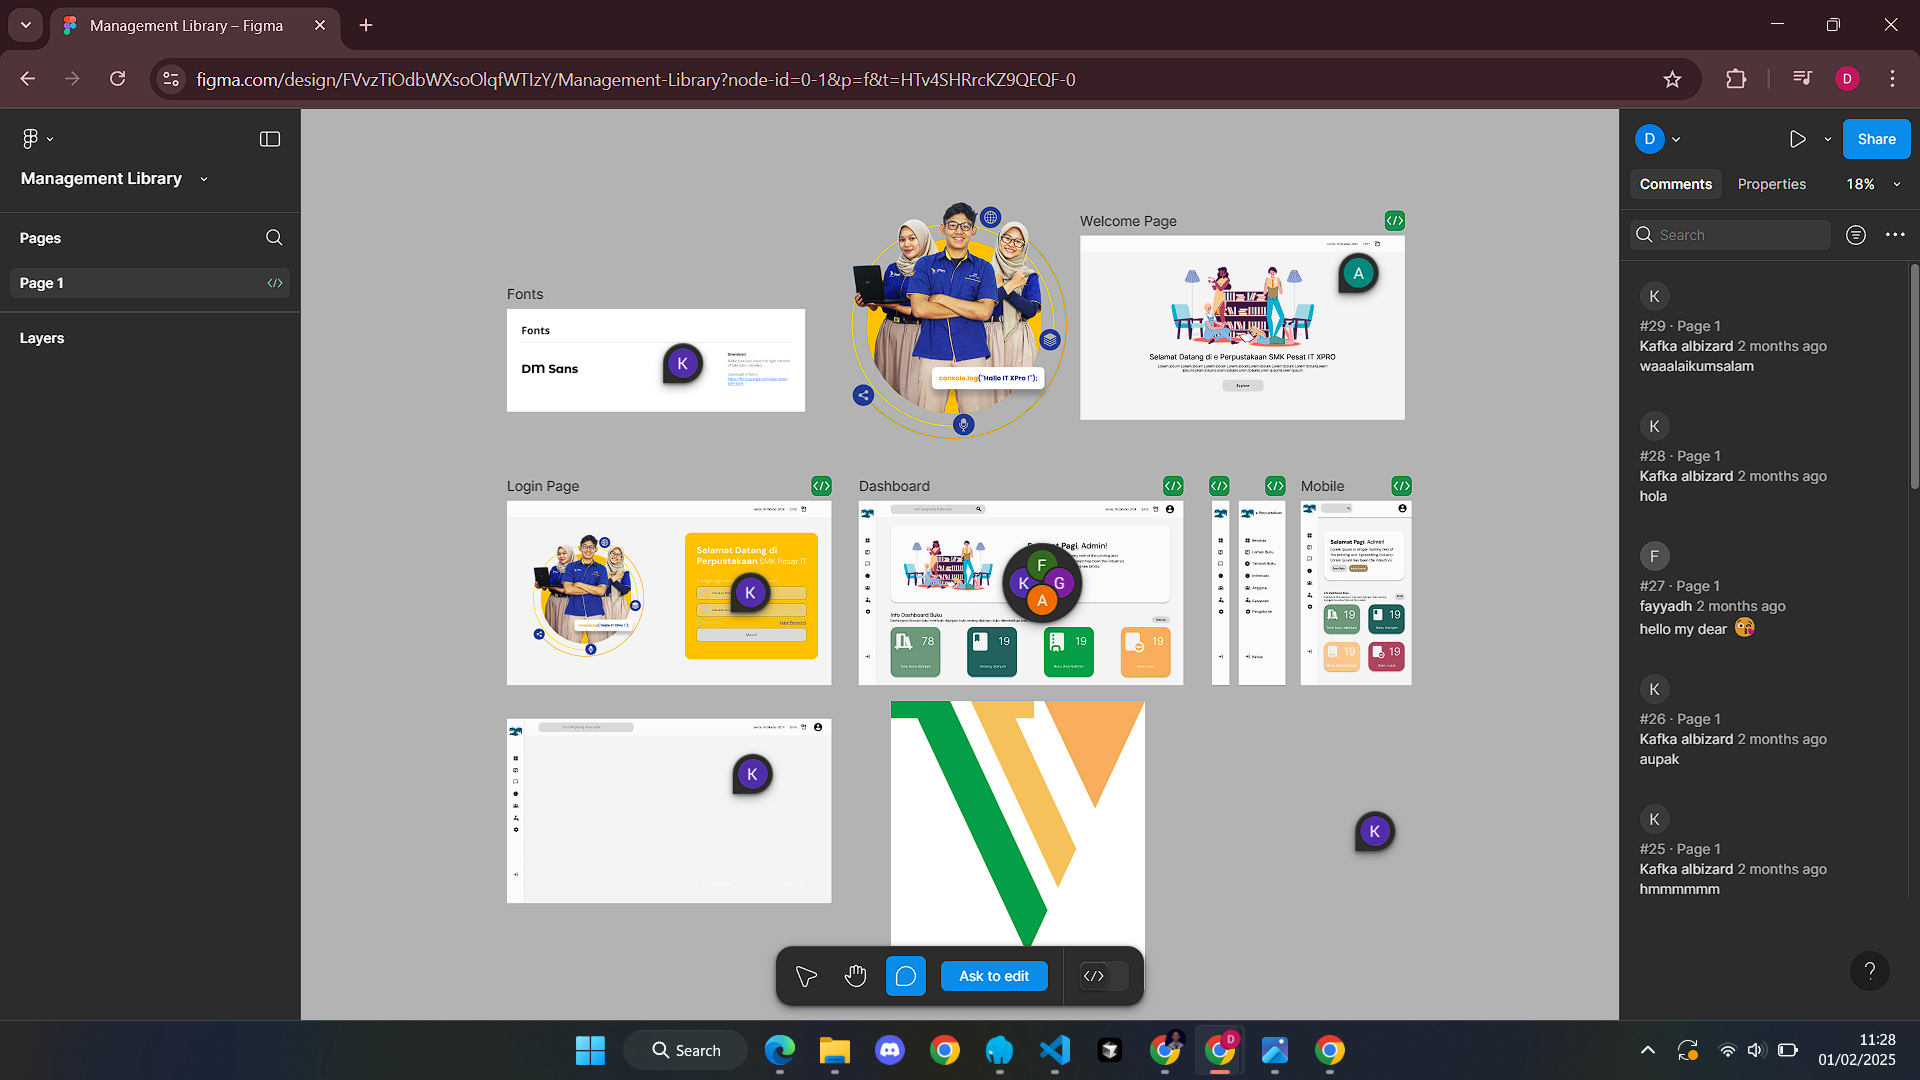Open Discord from the Windows taskbar
Viewport: 1920px width, 1080px height.
coord(889,1050)
